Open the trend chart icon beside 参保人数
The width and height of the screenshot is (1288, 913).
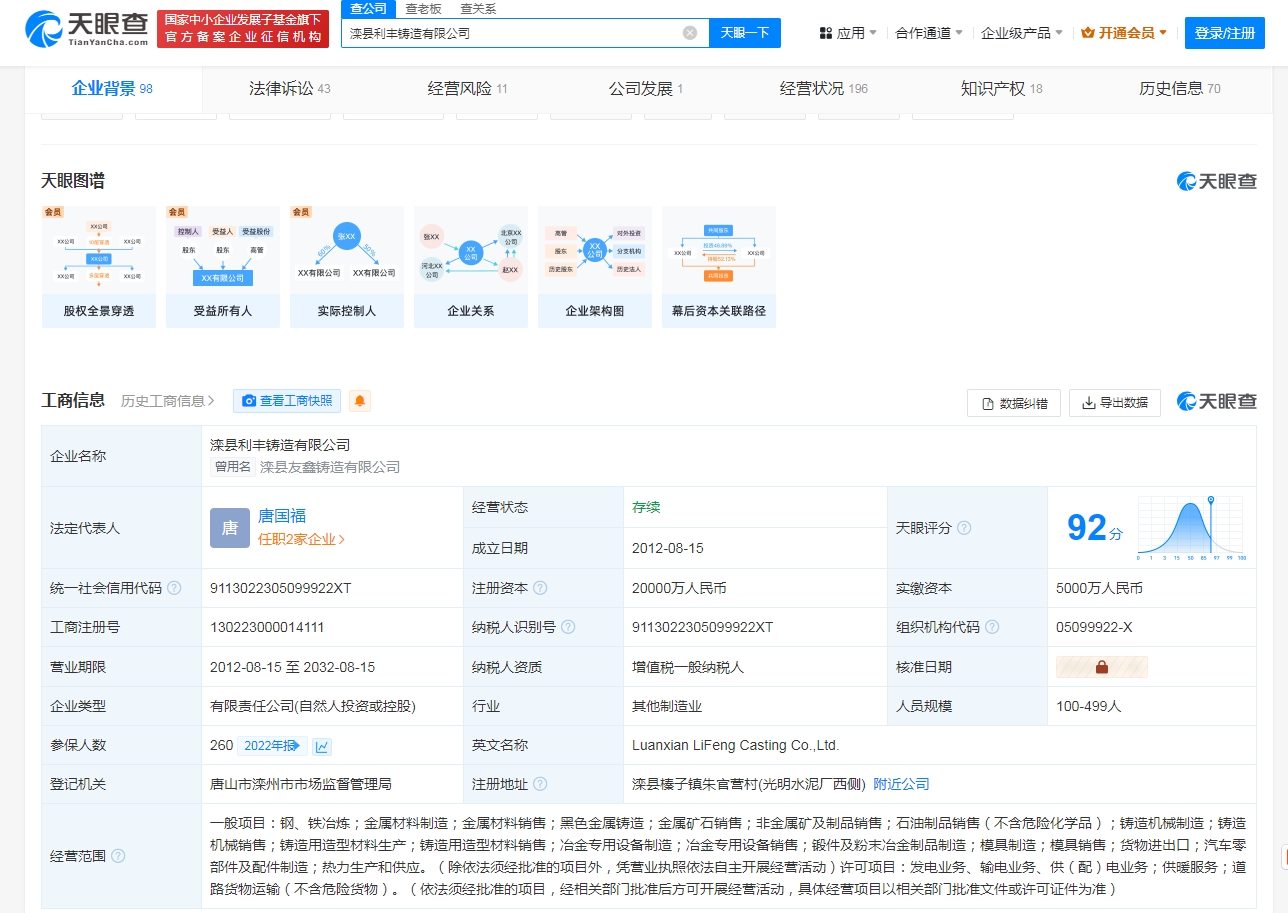(322, 746)
